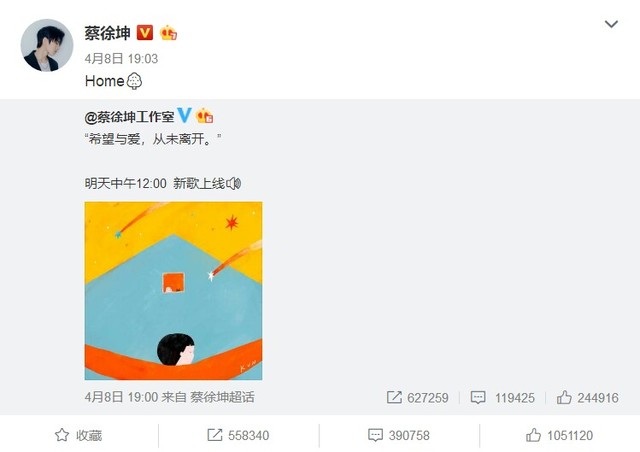The height and width of the screenshot is (452, 640).
Task: Repost this post via the 558340 button
Action: click(x=238, y=435)
